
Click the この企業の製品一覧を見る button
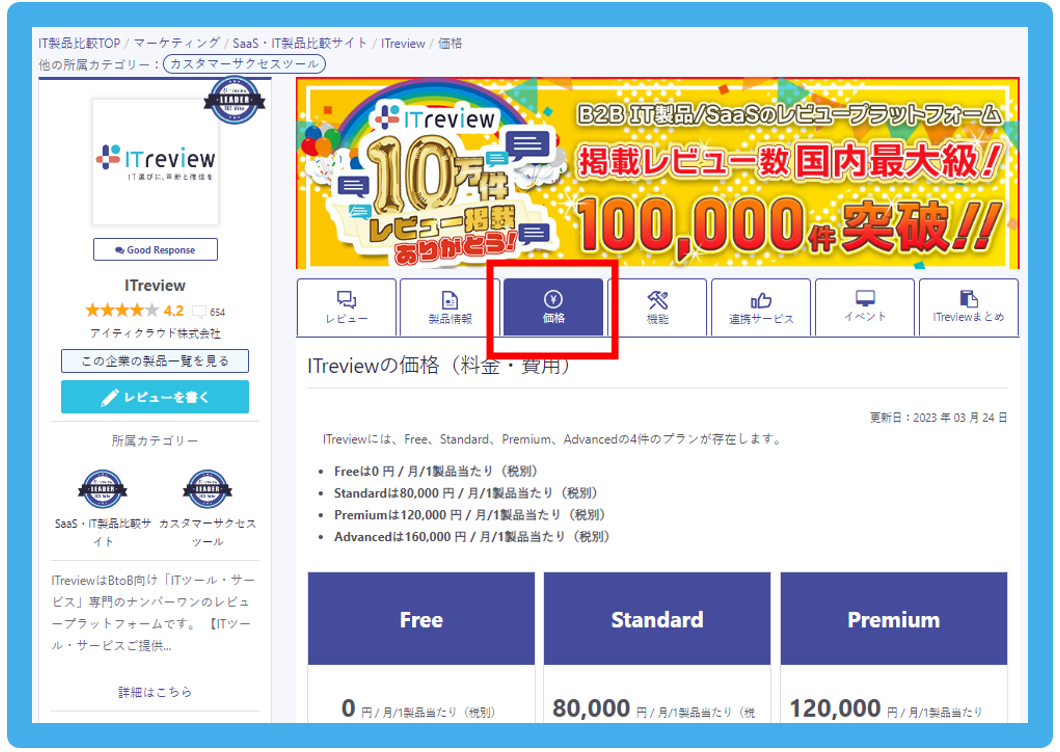coord(154,362)
